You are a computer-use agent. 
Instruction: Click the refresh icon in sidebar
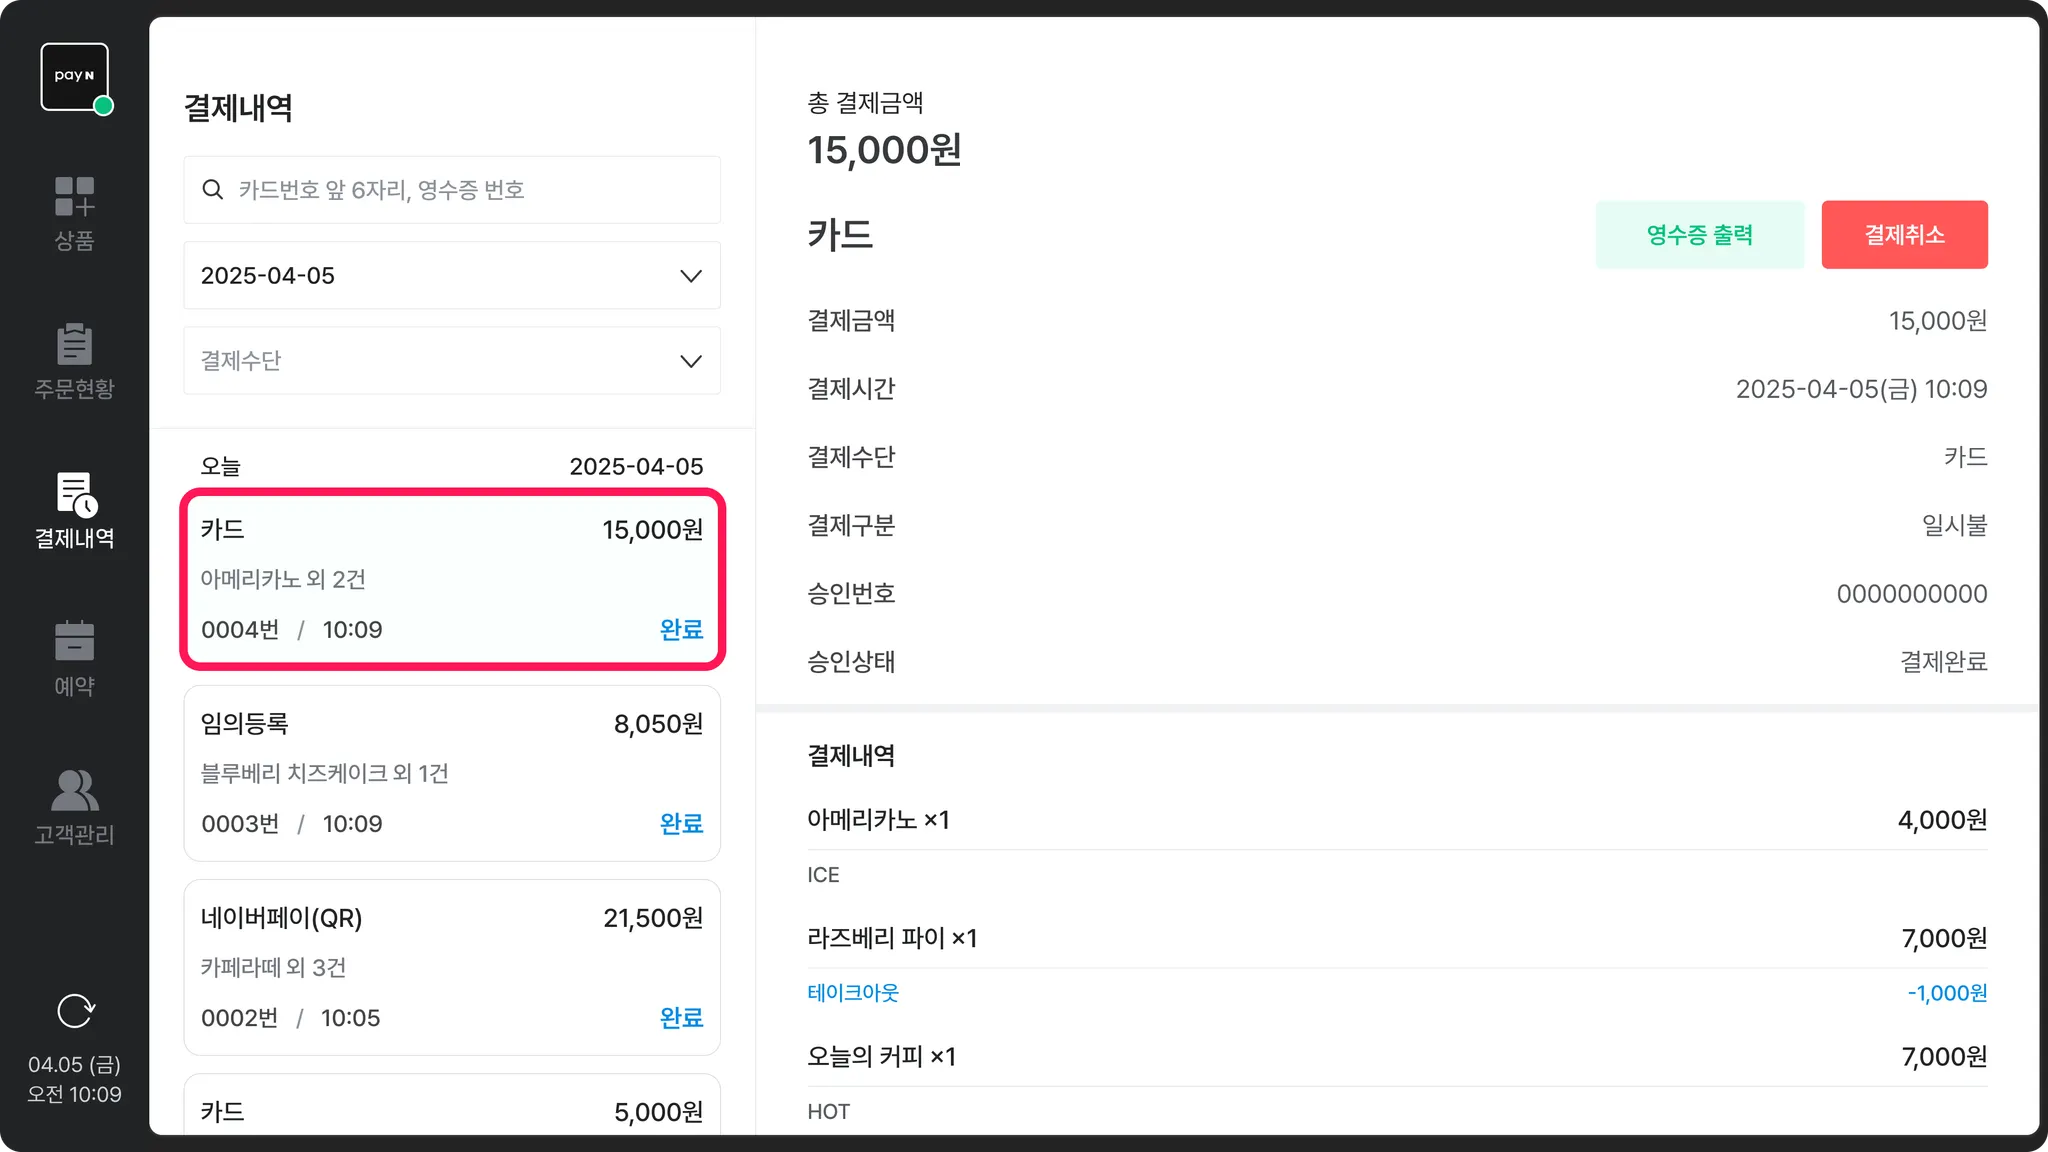coord(75,1011)
